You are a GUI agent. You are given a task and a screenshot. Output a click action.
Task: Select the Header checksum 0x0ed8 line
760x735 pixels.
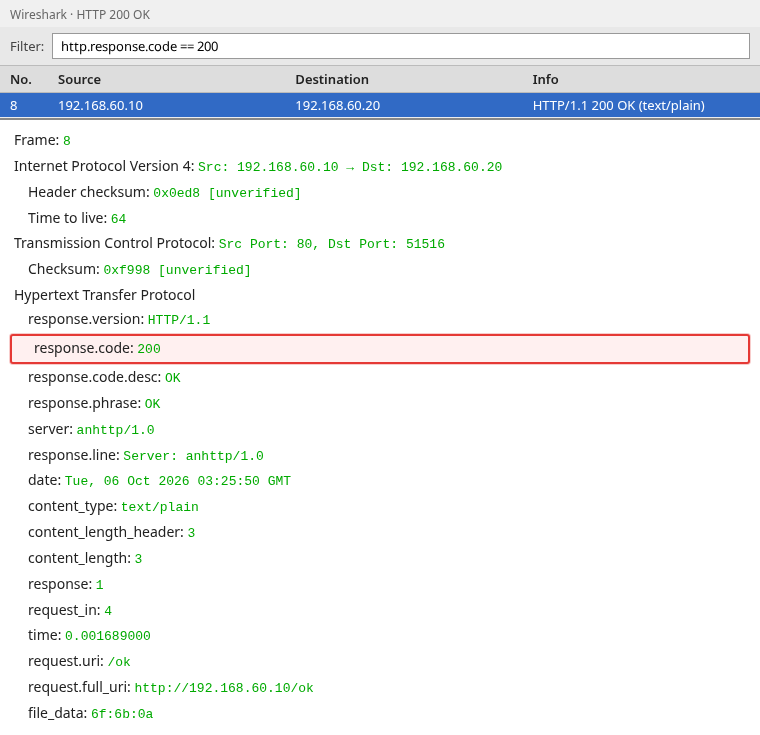coord(164,192)
